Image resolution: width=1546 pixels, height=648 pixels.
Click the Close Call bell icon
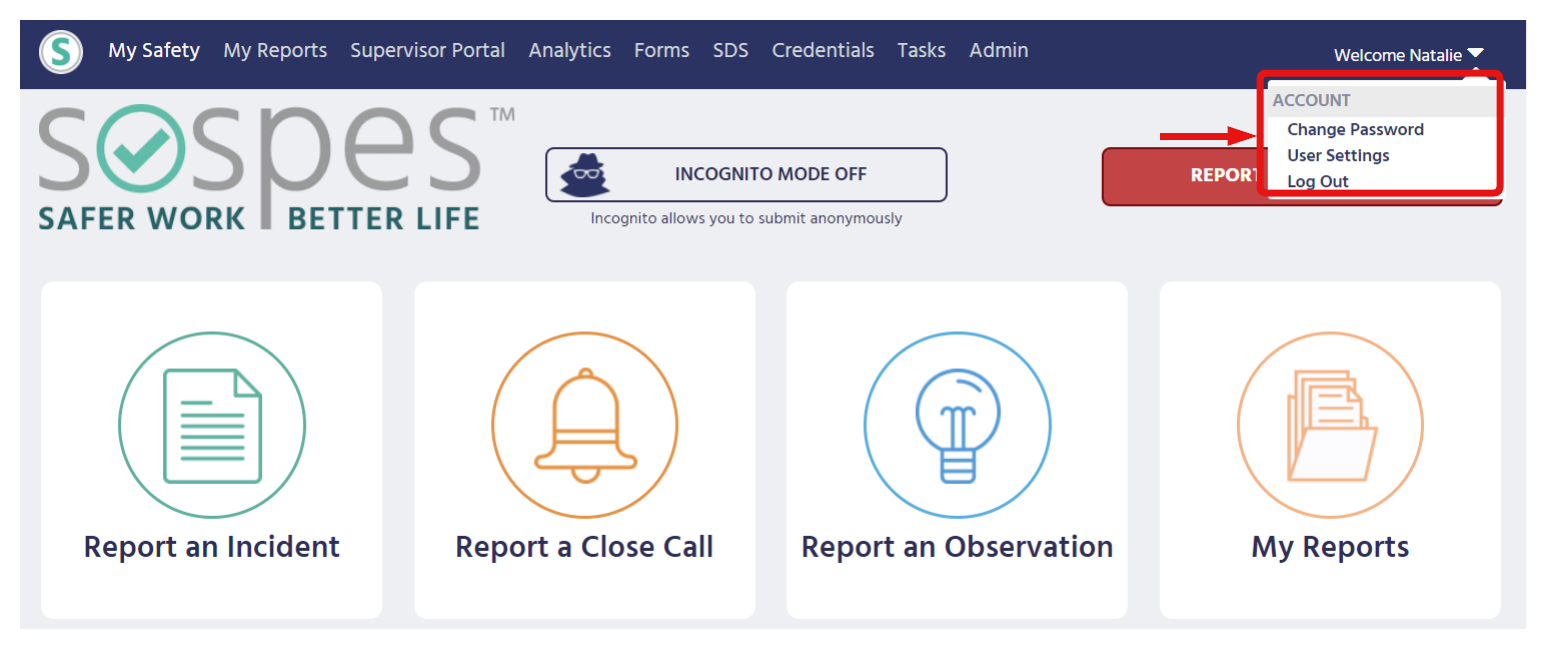585,425
